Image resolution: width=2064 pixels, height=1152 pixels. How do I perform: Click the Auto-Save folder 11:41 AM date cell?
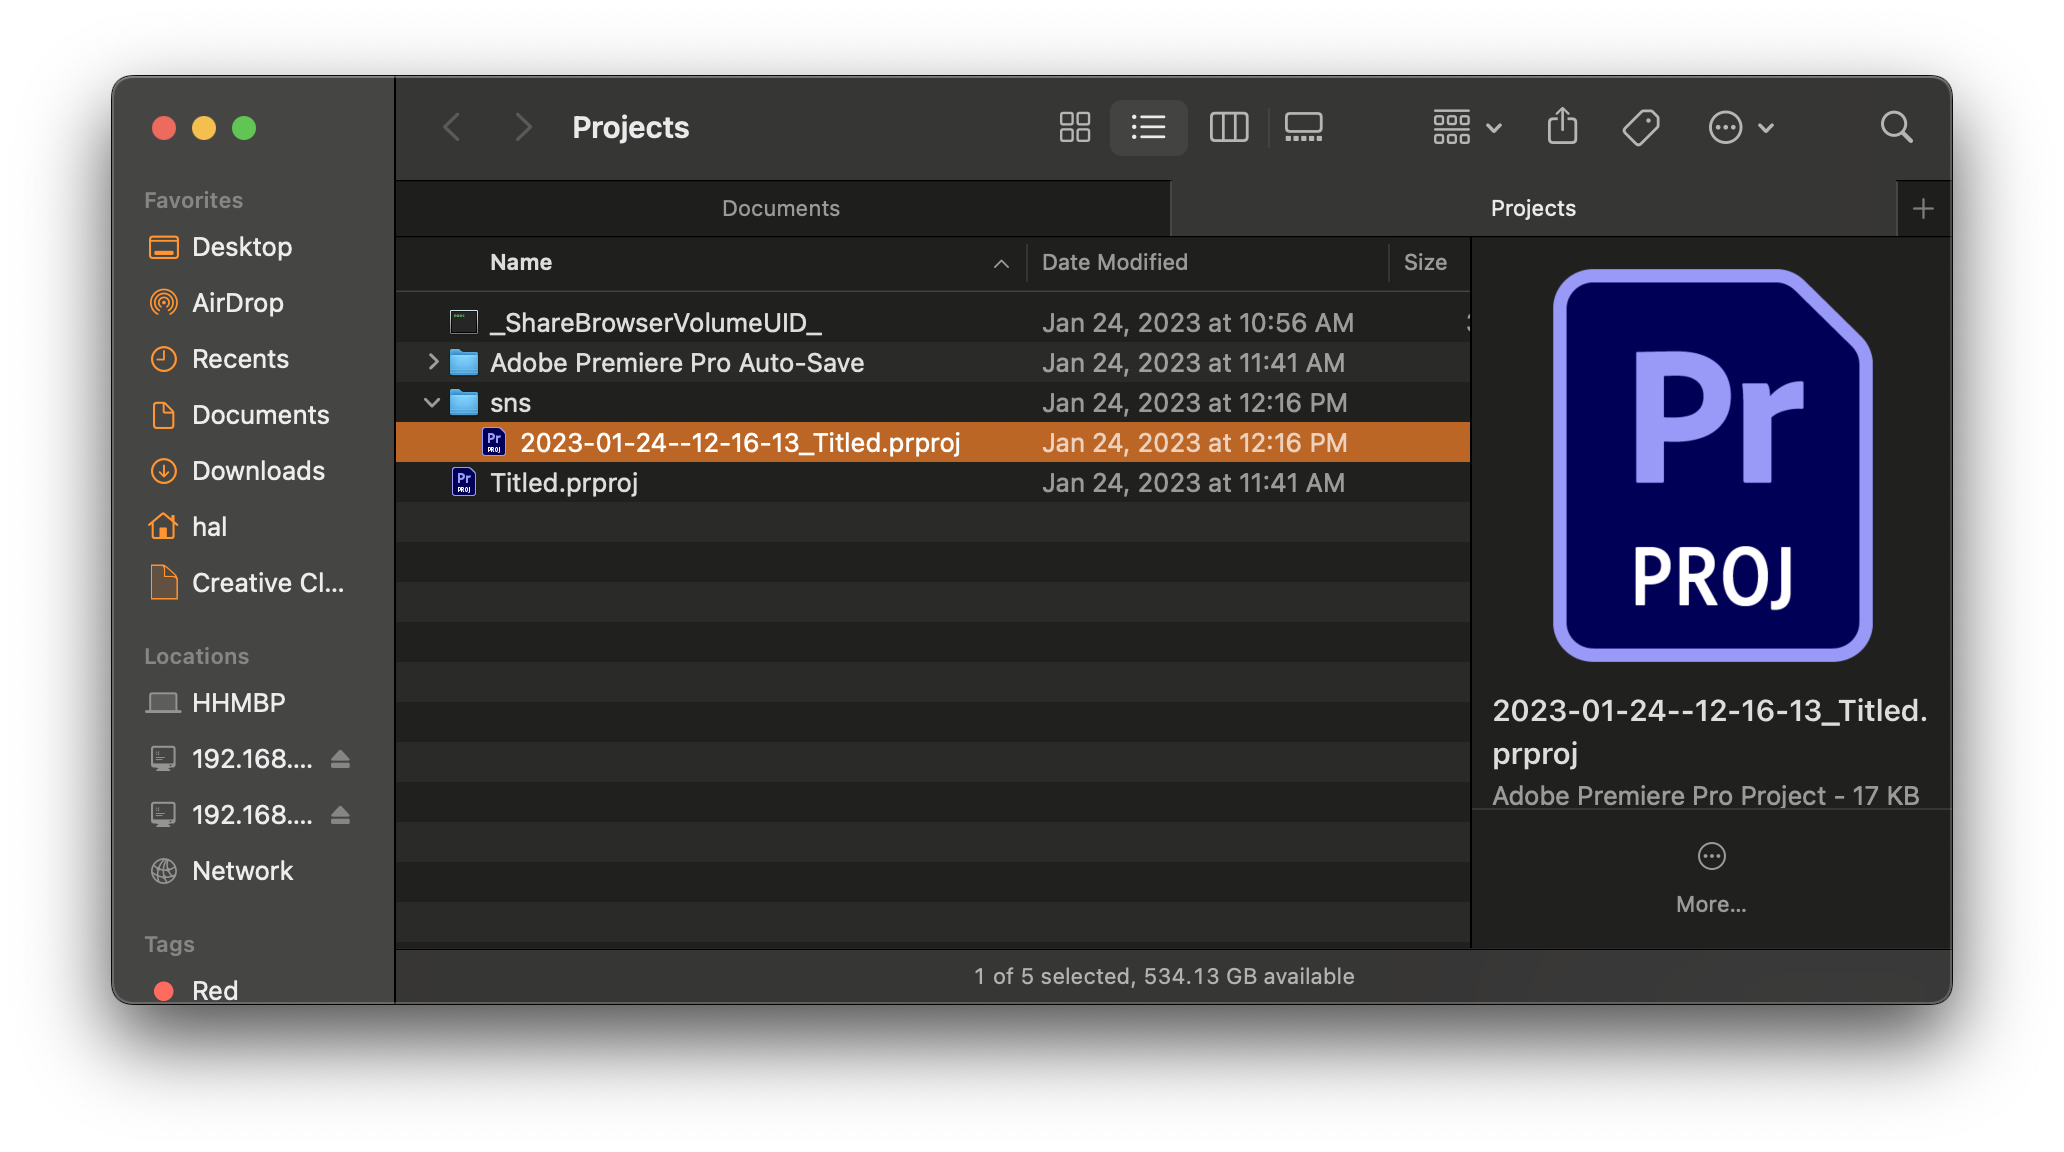[1193, 362]
